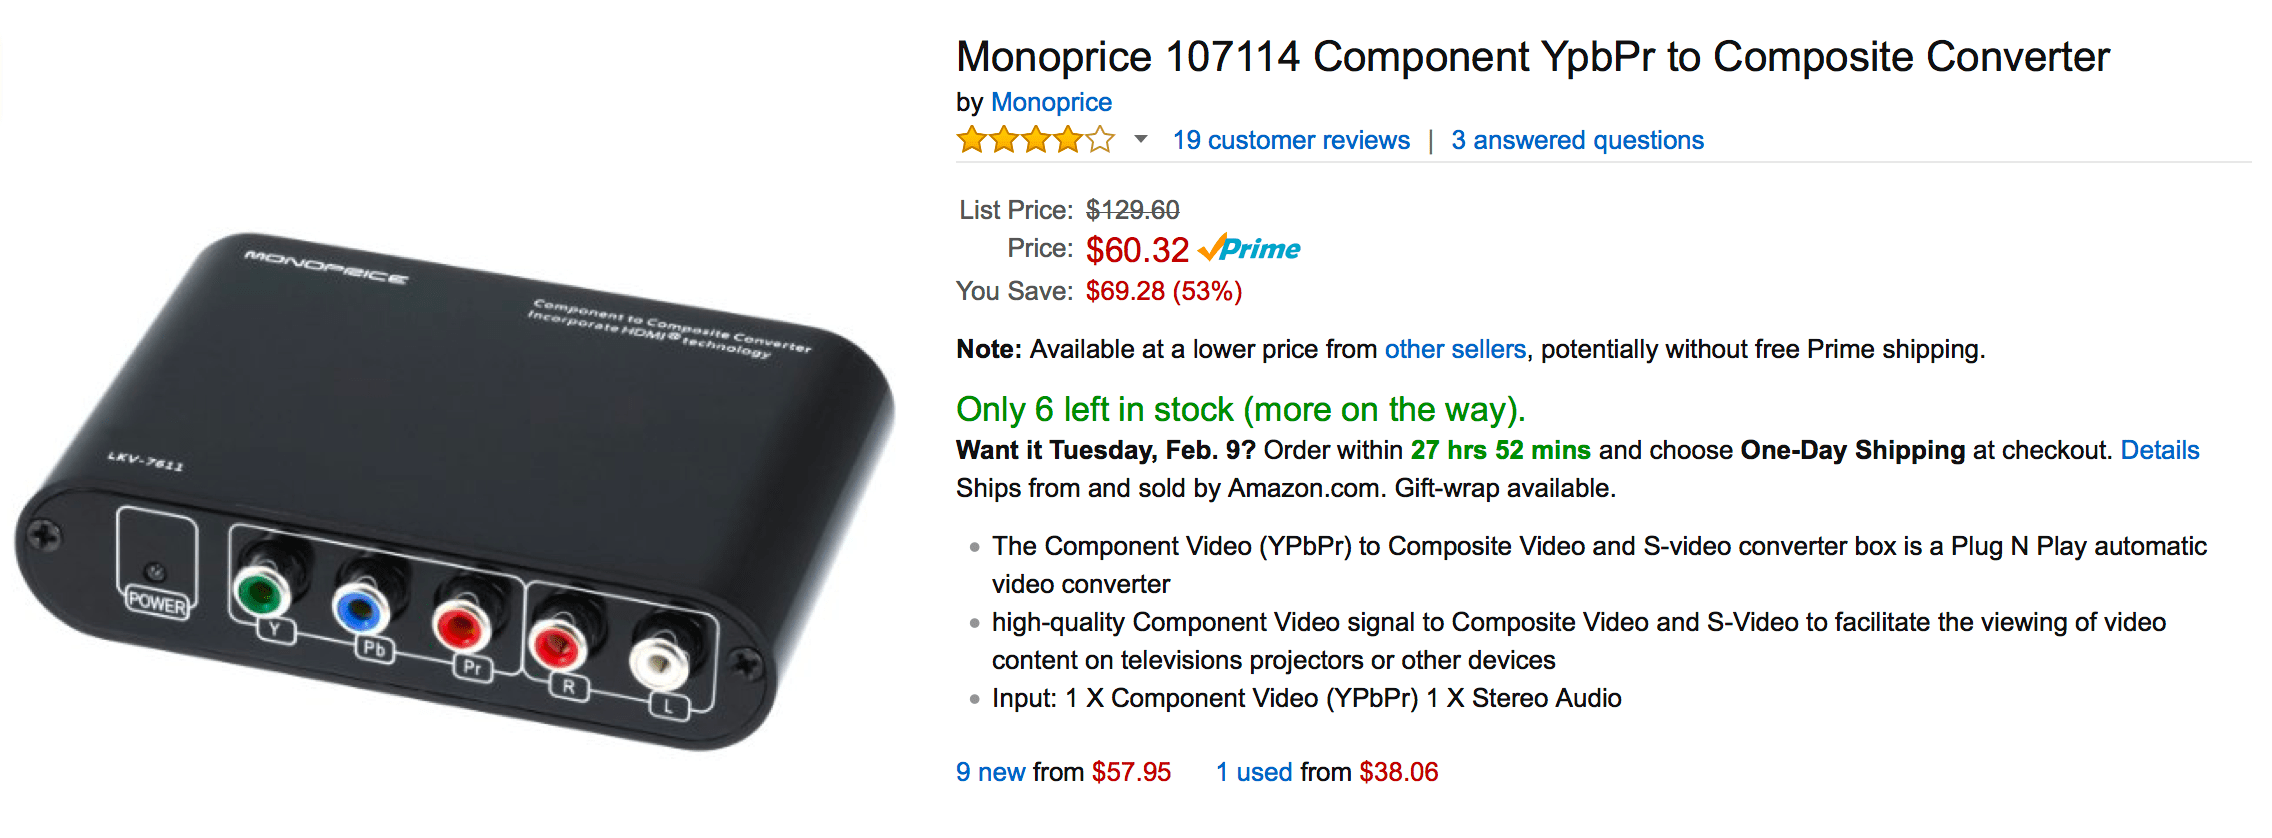Open the '9 new' offers link

coord(990,772)
